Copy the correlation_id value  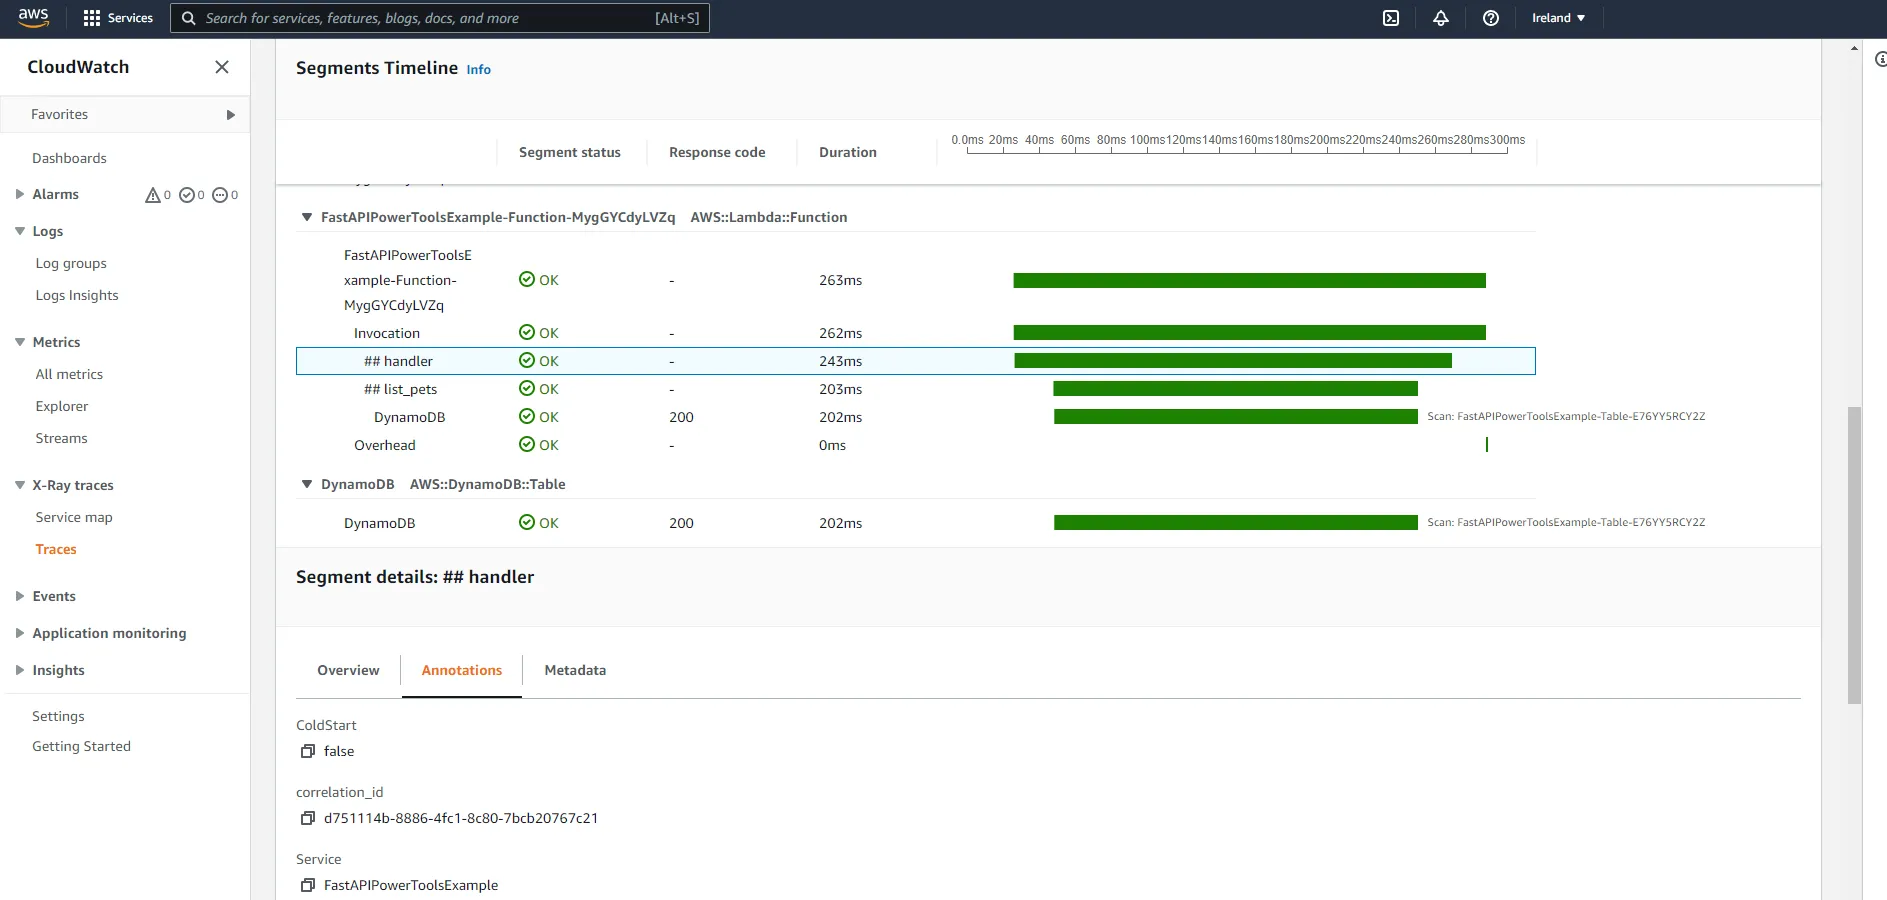pyautogui.click(x=307, y=818)
